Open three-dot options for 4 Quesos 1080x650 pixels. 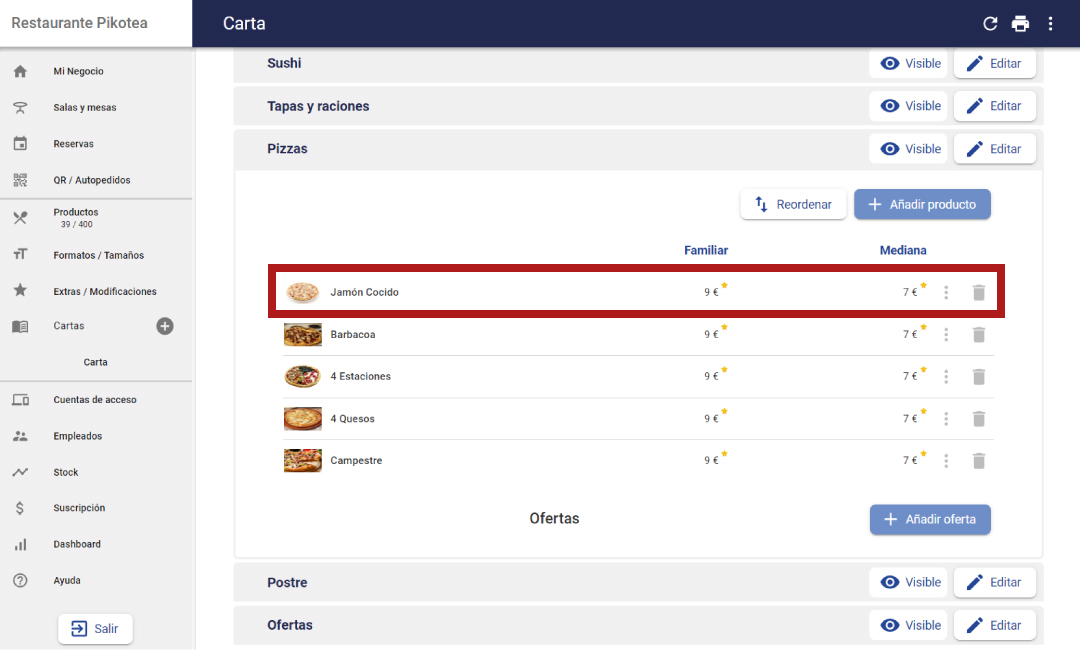(x=946, y=419)
